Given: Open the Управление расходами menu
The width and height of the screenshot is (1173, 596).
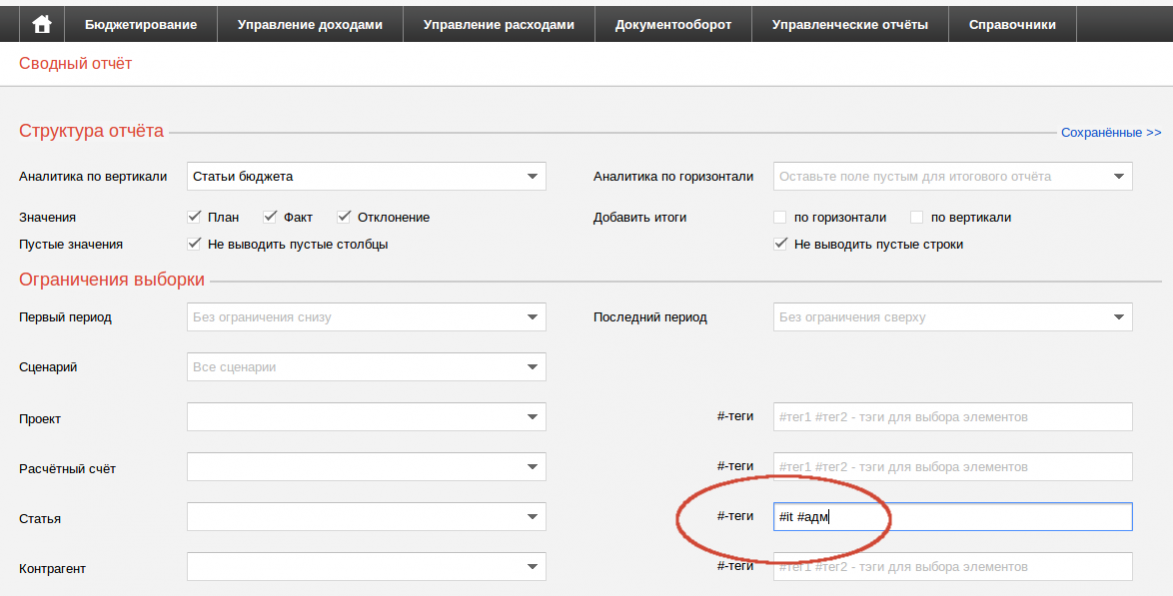Looking at the screenshot, I should pyautogui.click(x=499, y=25).
